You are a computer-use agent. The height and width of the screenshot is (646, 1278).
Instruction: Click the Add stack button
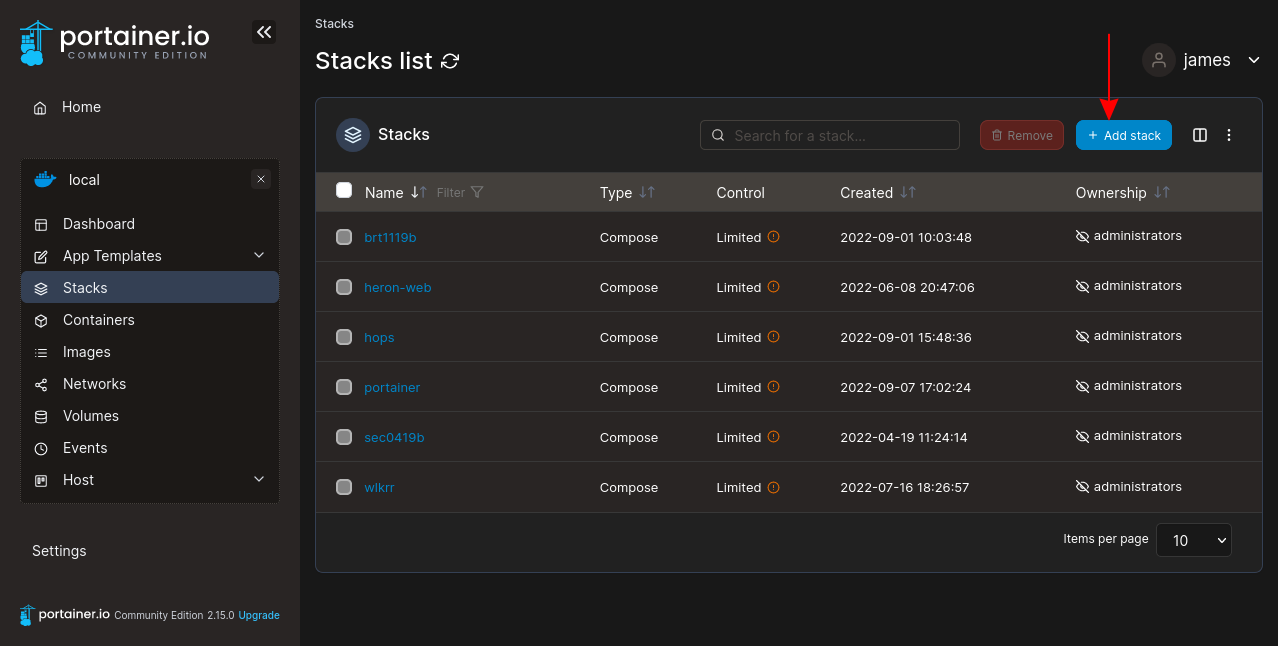(x=1123, y=135)
